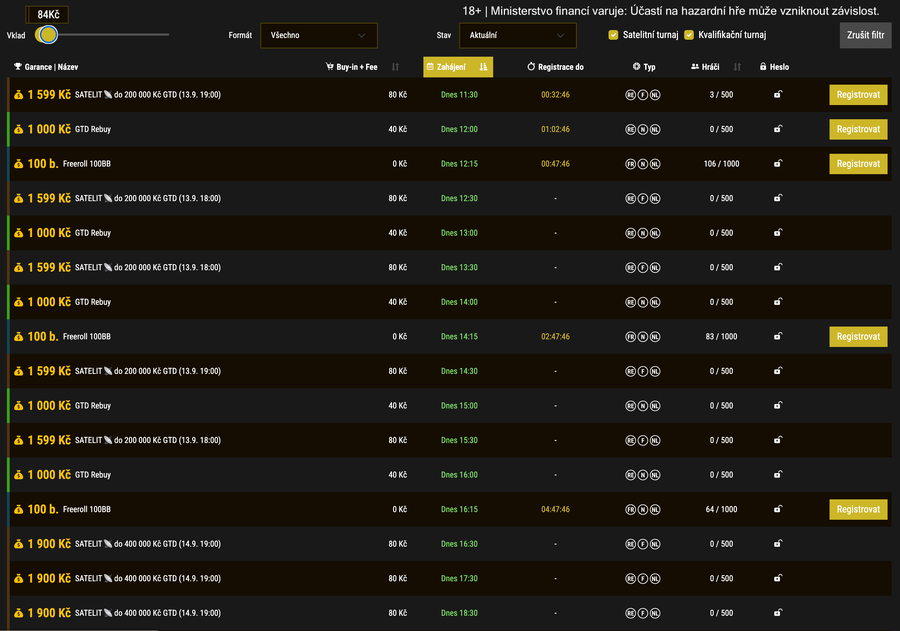
Task: Register for the Dnes 12:00 GTD Rebuy
Action: click(x=858, y=129)
